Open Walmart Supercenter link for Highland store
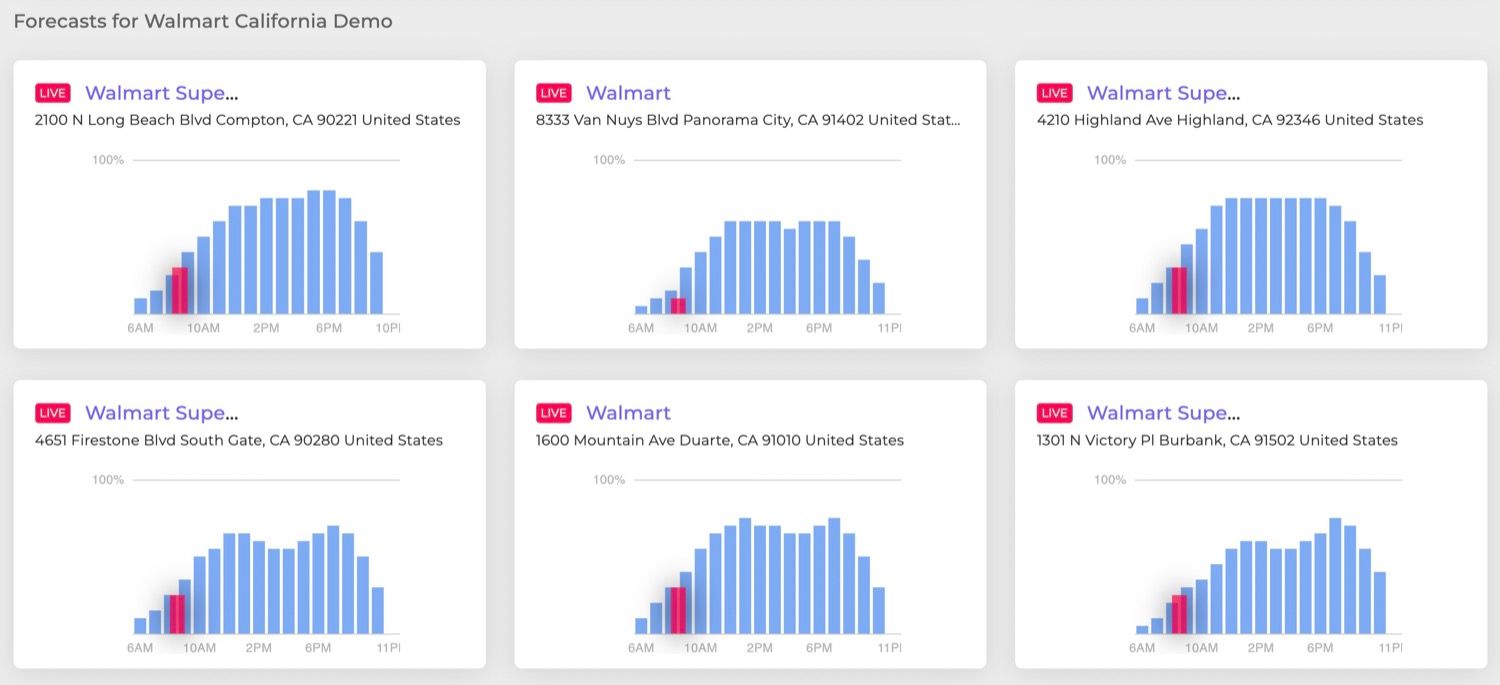 click(1163, 93)
